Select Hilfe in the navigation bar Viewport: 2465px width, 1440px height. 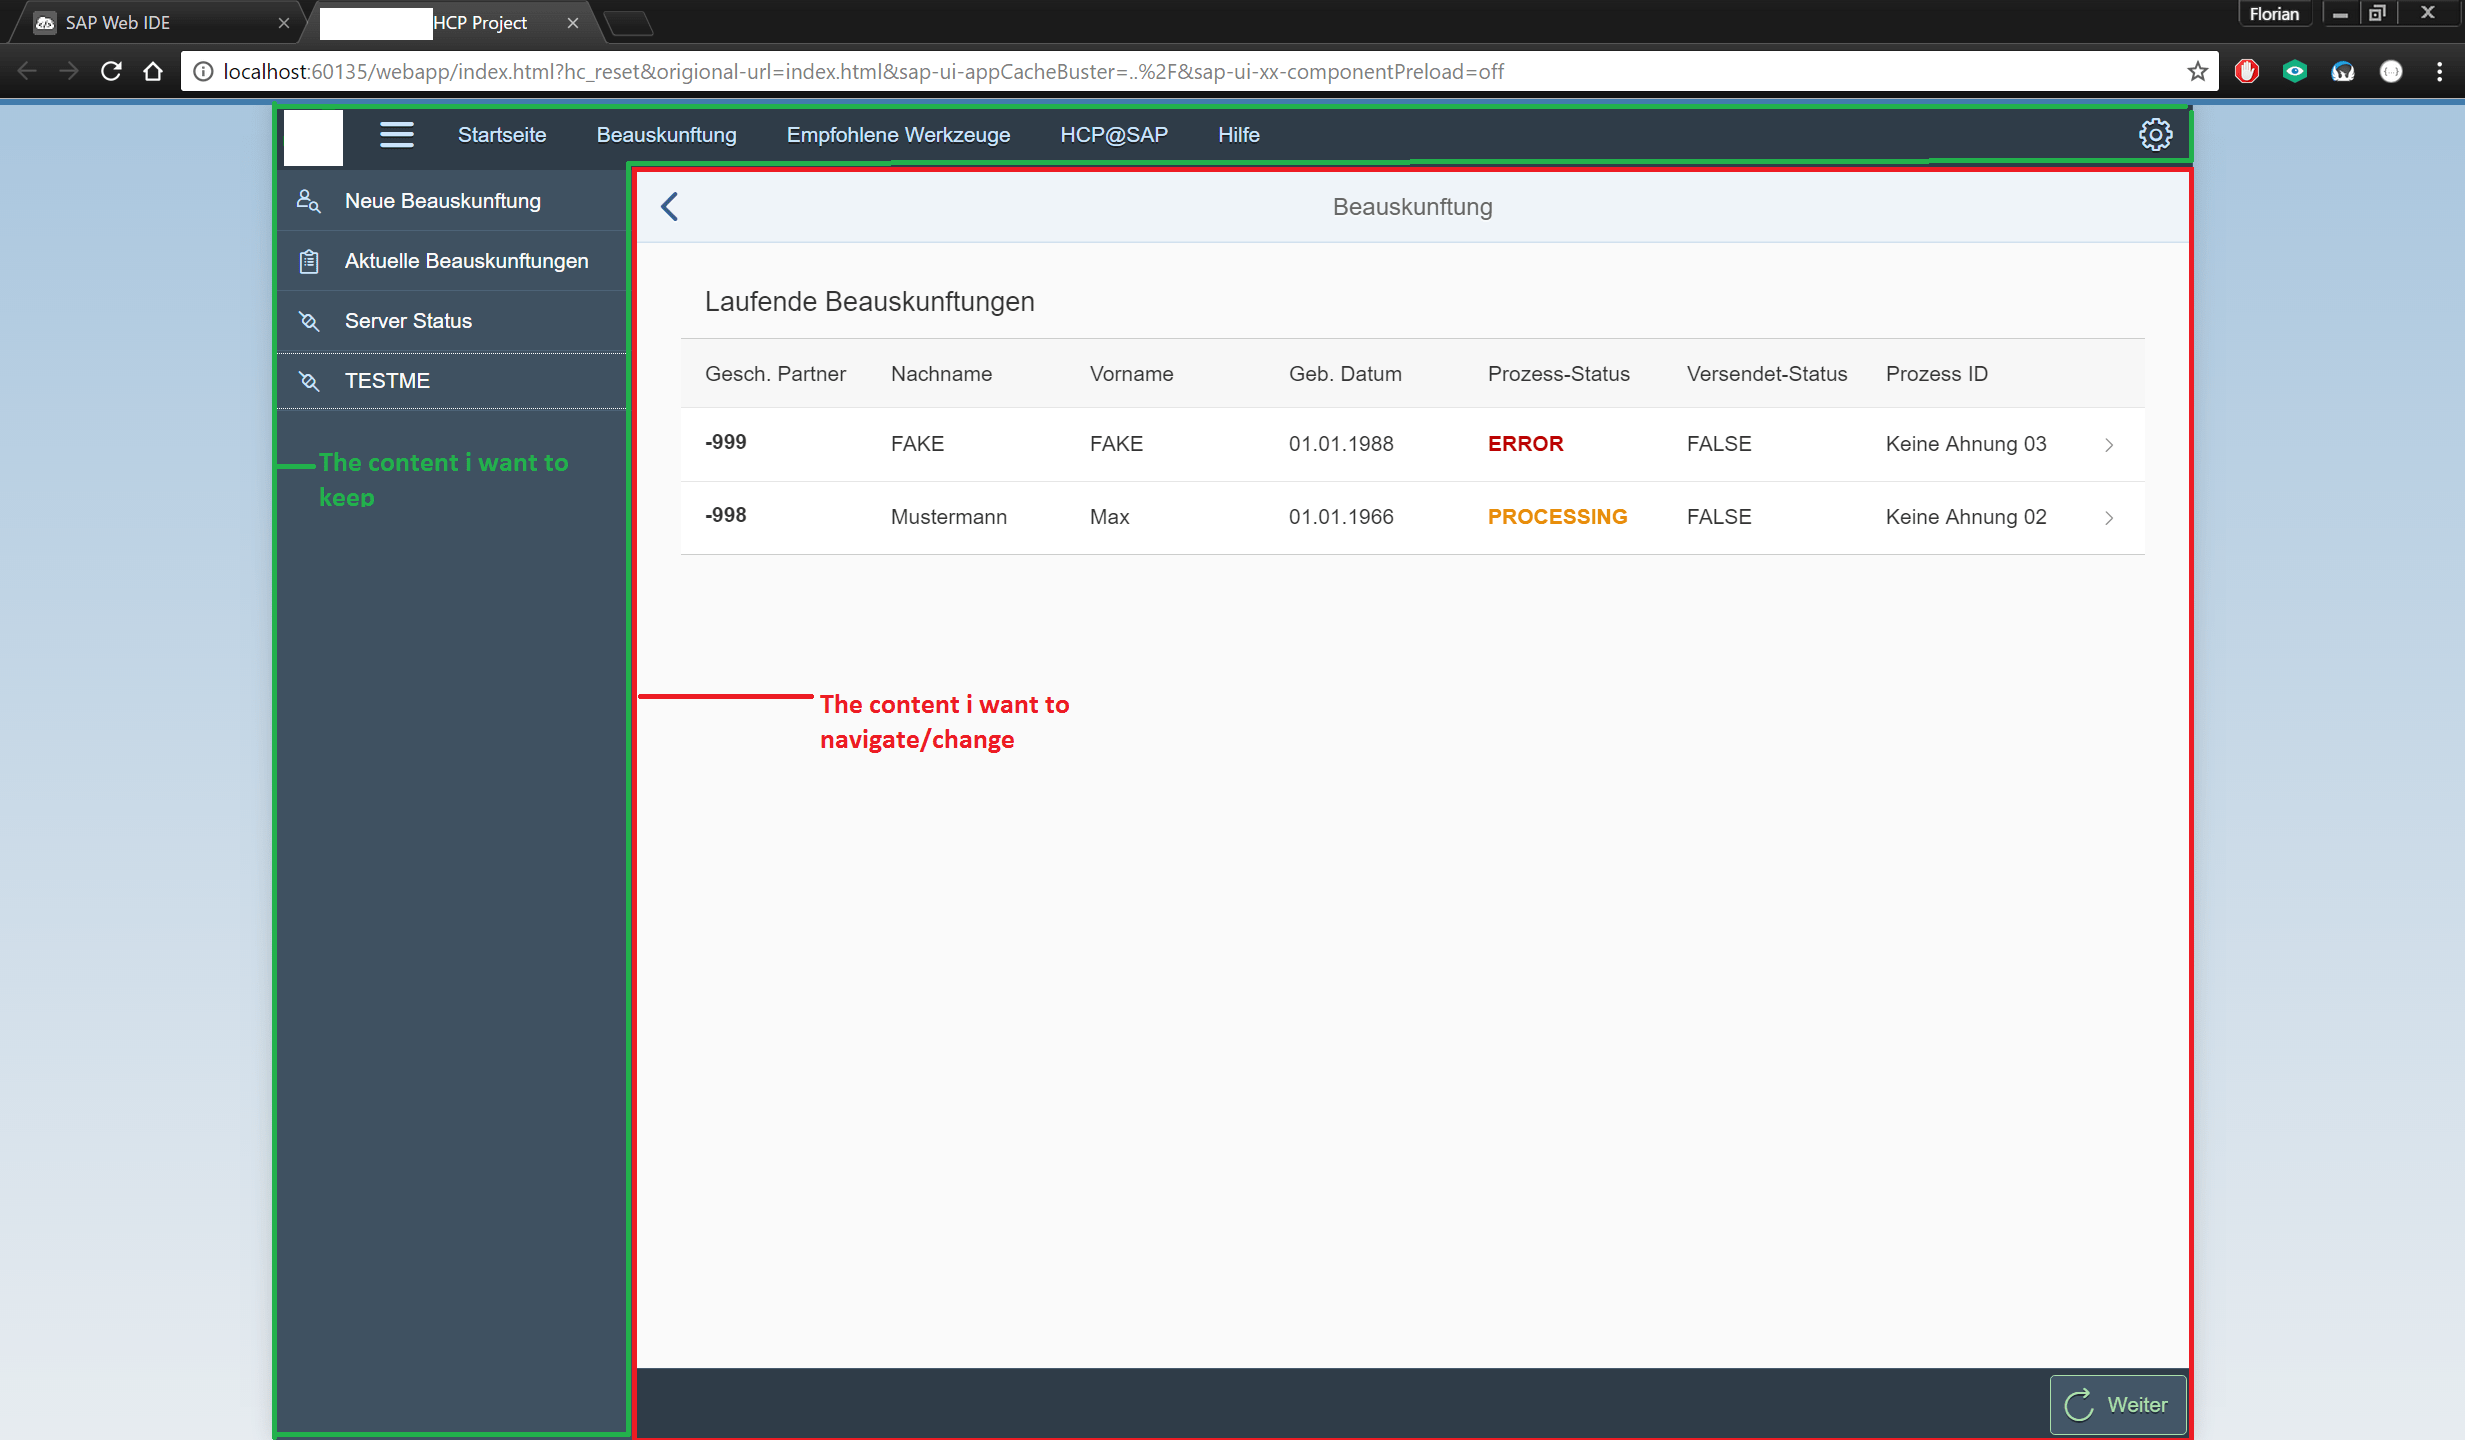1238,134
